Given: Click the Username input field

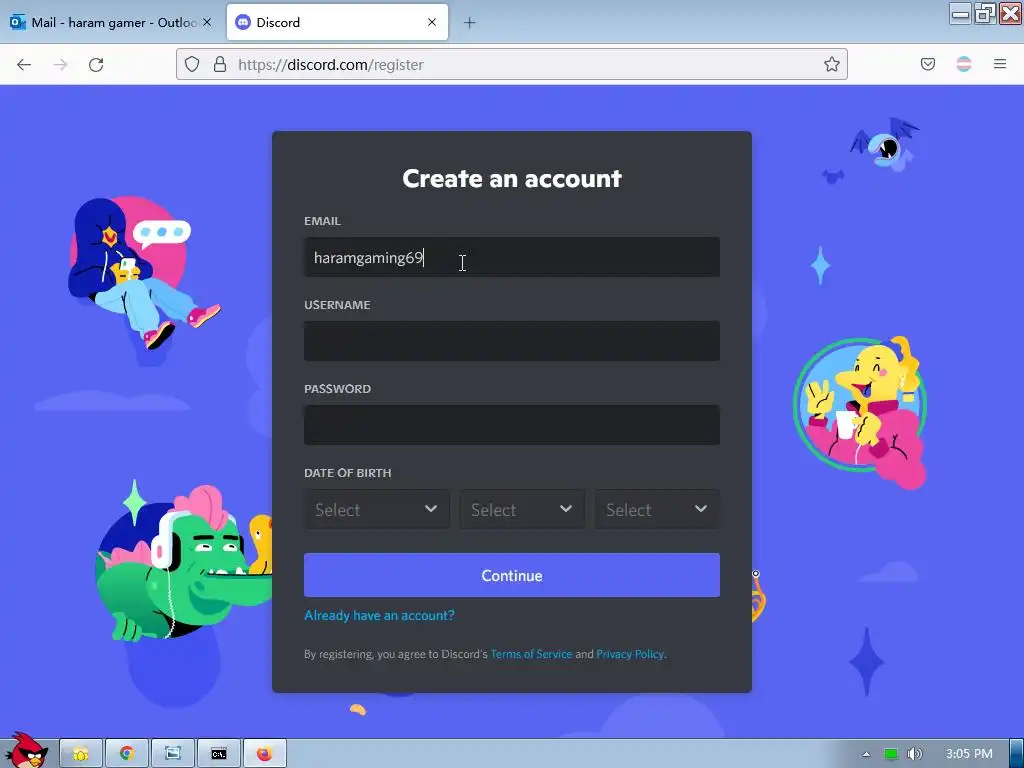Looking at the screenshot, I should click(512, 341).
